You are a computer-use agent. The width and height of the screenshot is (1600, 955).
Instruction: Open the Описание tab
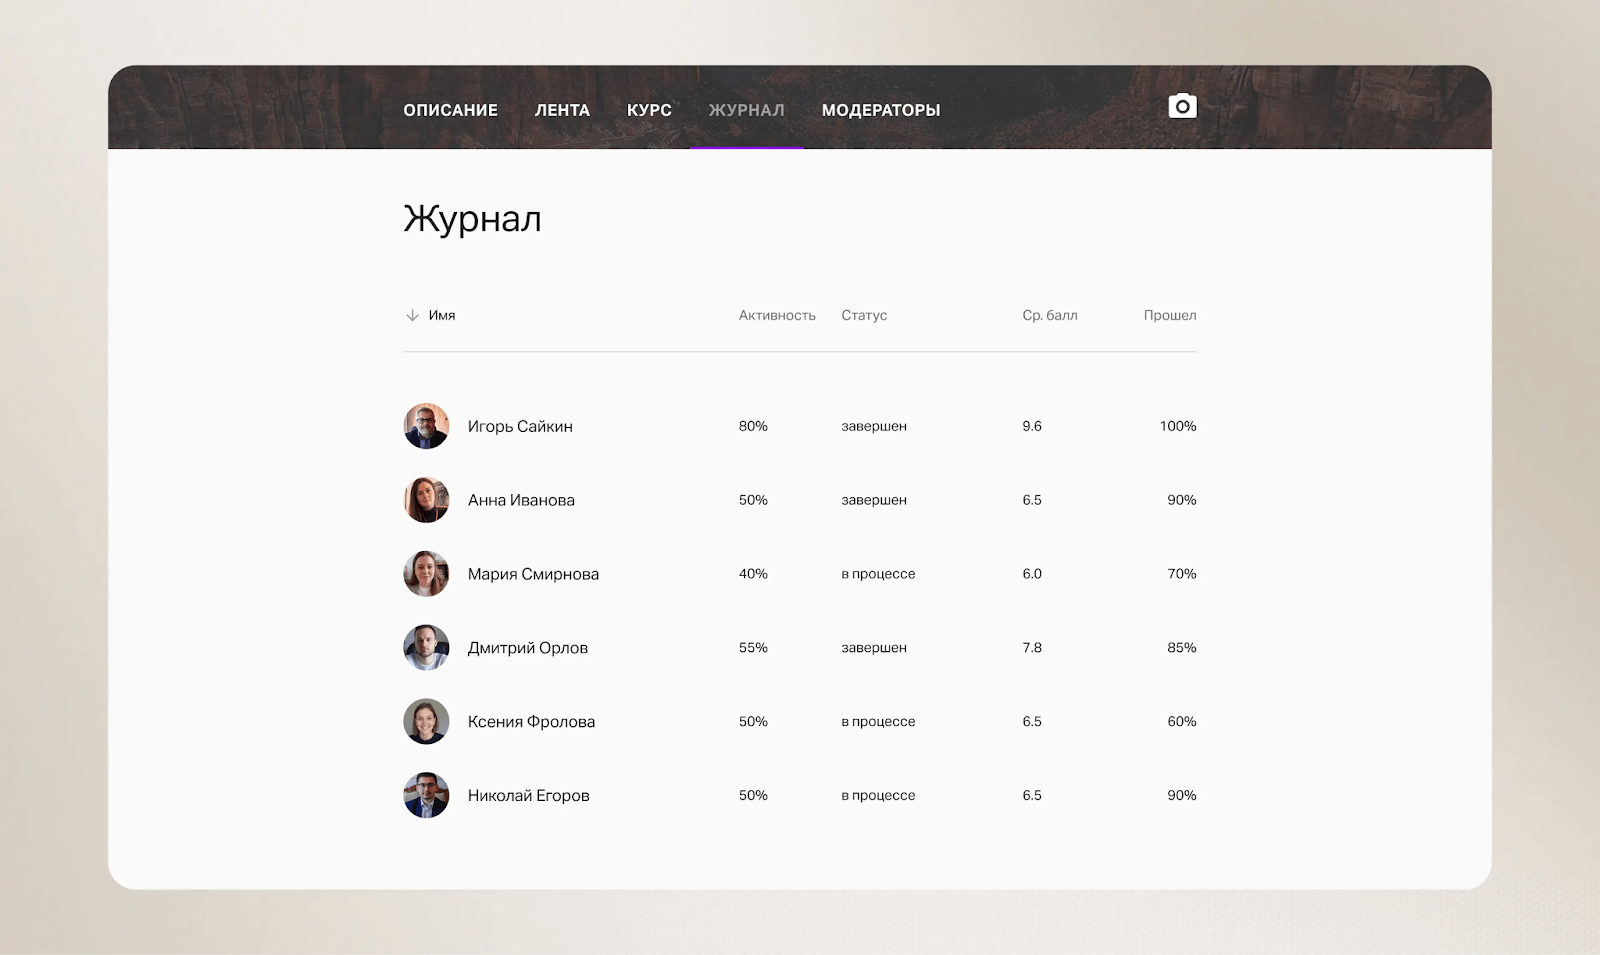[450, 110]
